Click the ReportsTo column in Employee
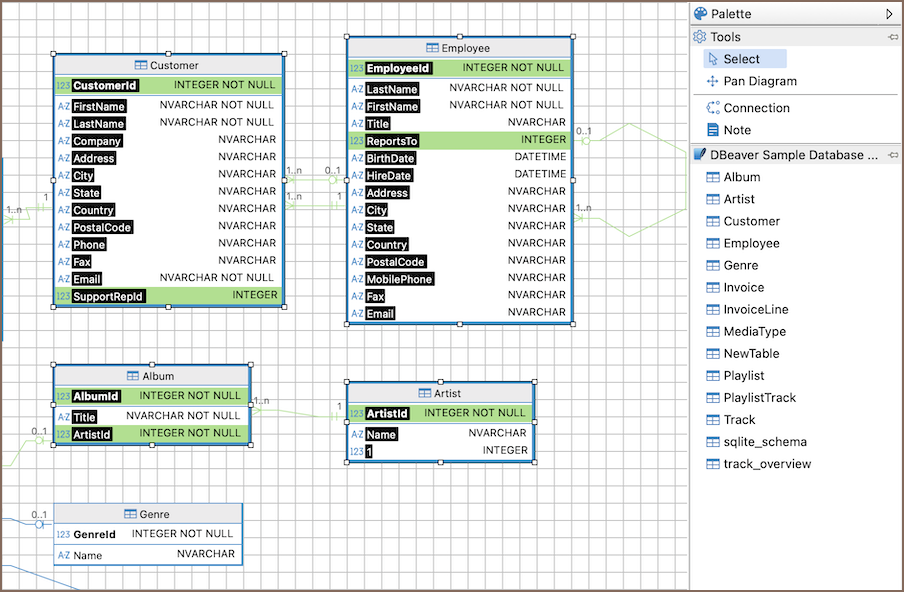Image resolution: width=904 pixels, height=592 pixels. click(x=392, y=141)
